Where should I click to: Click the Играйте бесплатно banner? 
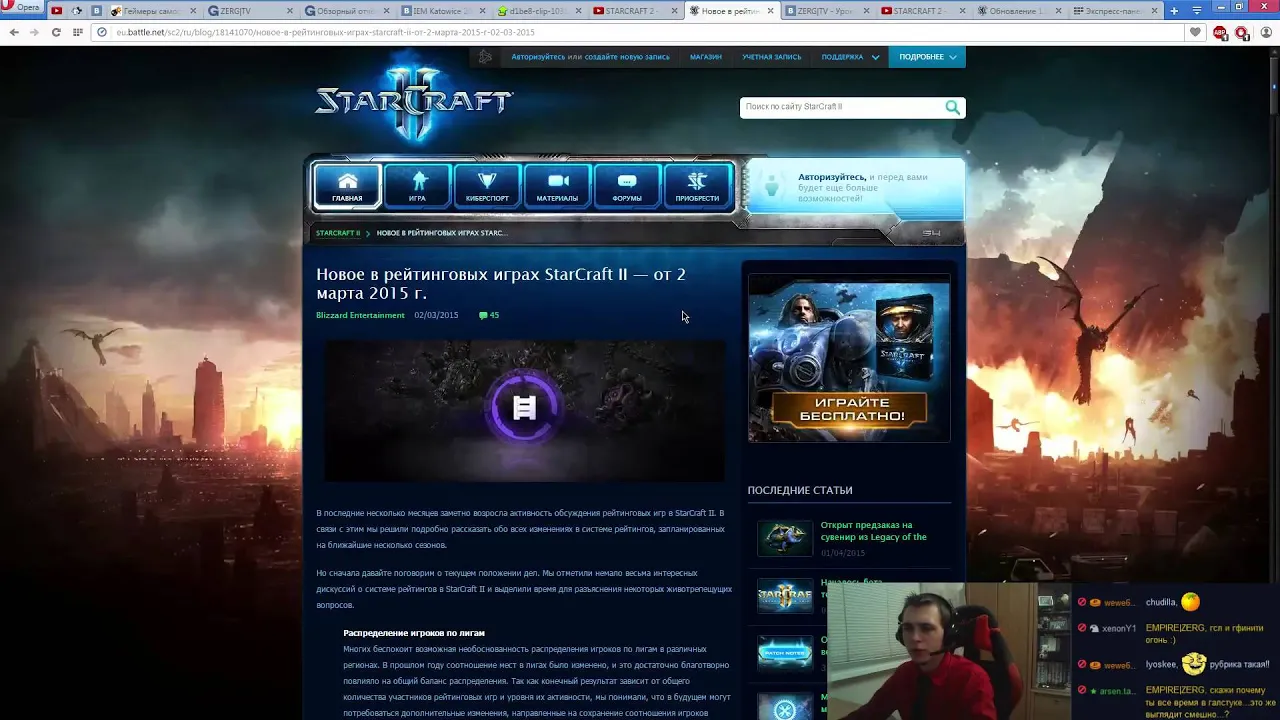coord(849,358)
